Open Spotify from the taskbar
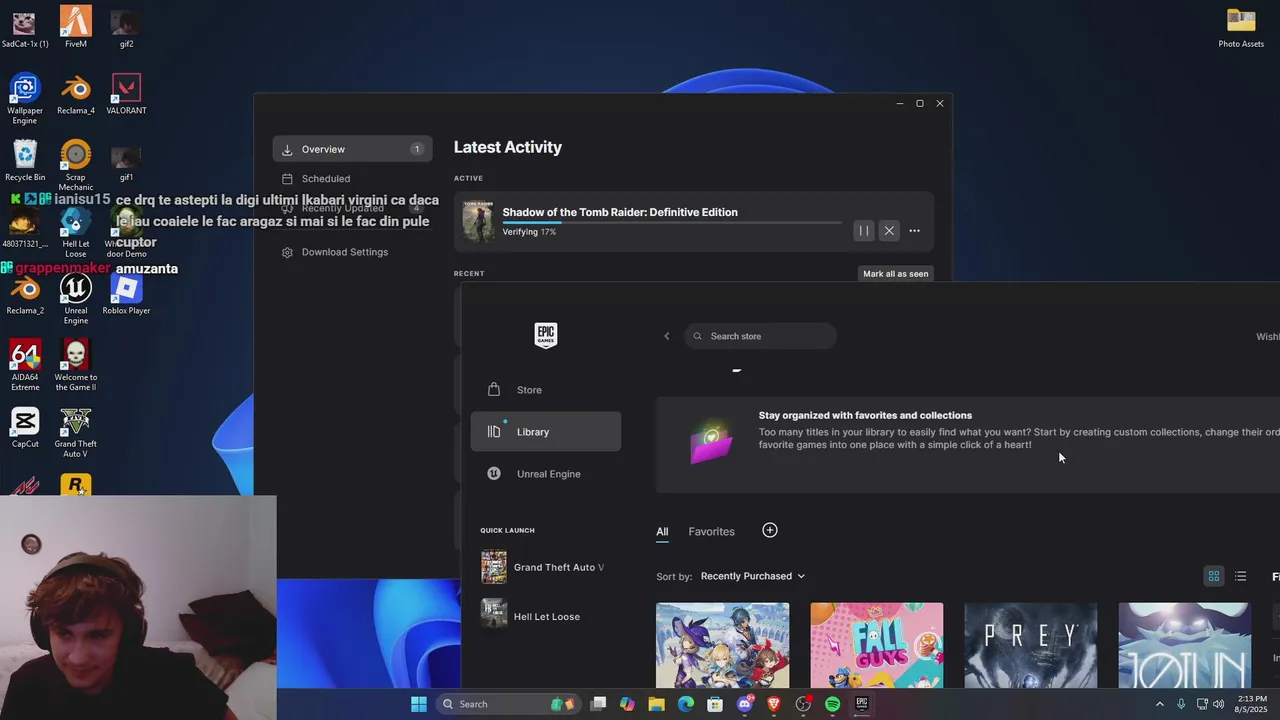Image resolution: width=1280 pixels, height=720 pixels. point(832,704)
